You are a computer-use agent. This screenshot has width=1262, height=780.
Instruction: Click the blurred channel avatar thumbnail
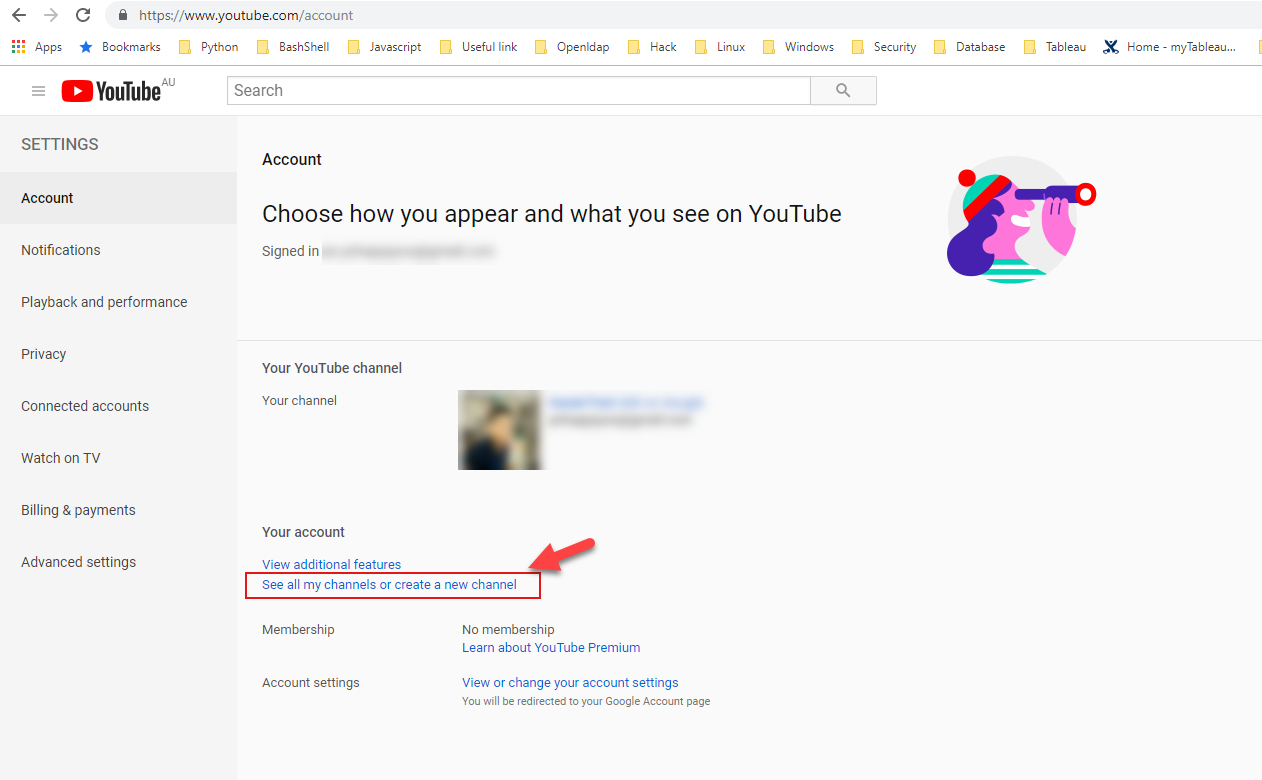(501, 430)
